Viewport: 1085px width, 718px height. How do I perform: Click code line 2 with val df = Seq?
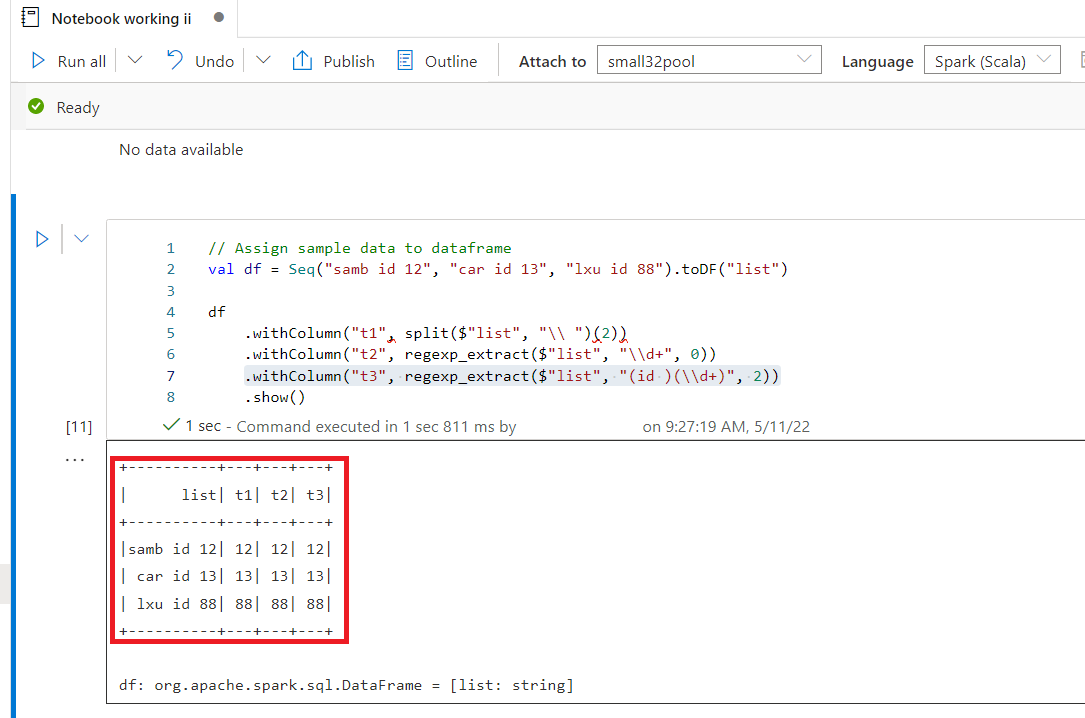pos(498,269)
